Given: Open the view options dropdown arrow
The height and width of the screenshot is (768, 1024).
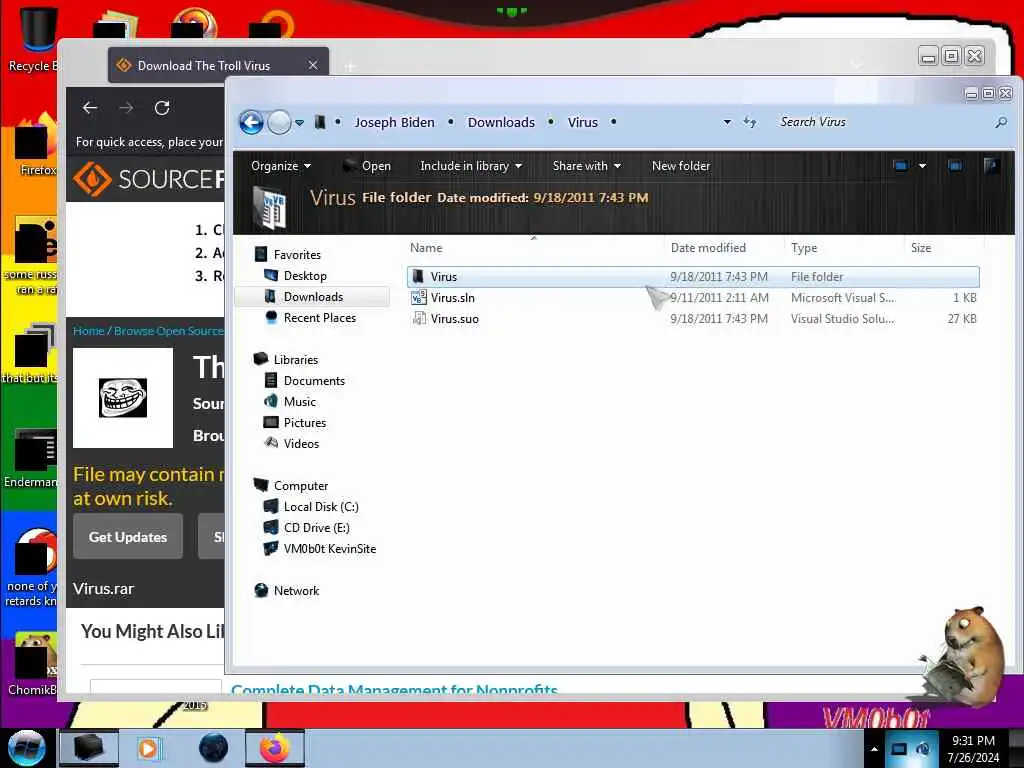Looking at the screenshot, I should [922, 166].
